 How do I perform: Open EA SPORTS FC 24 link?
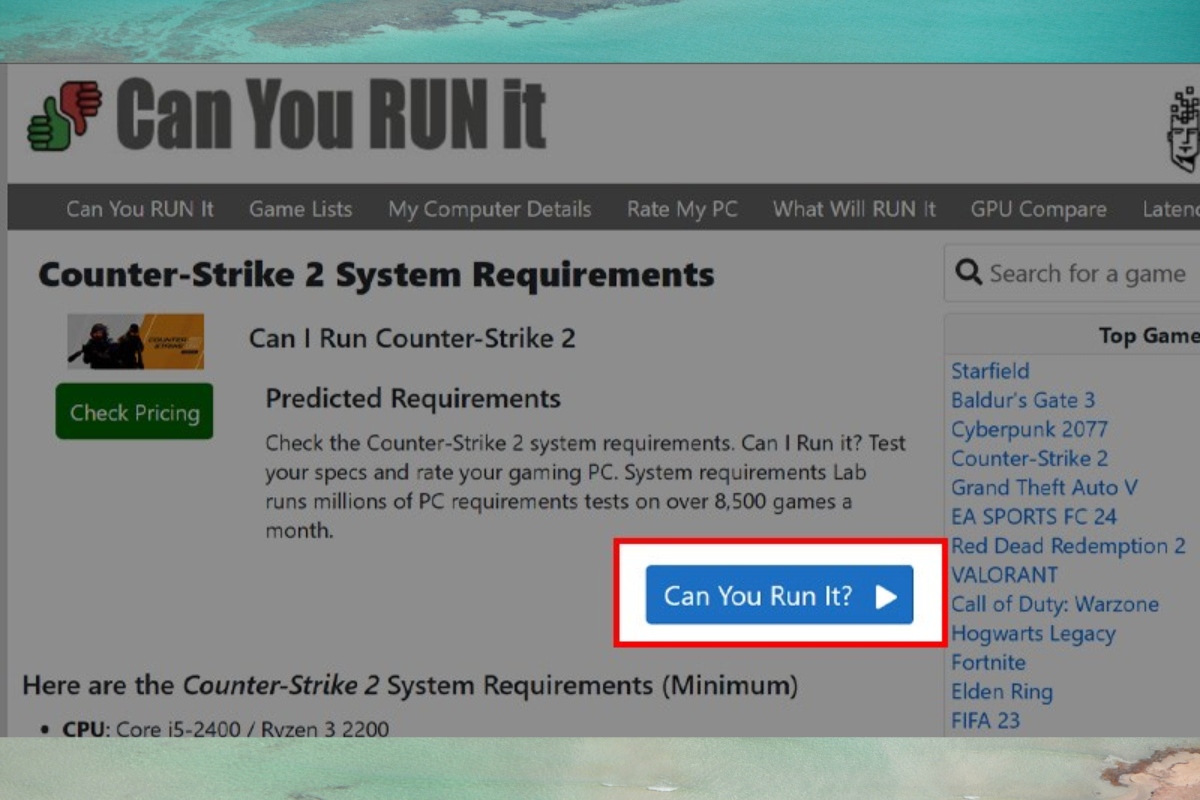(x=1034, y=516)
